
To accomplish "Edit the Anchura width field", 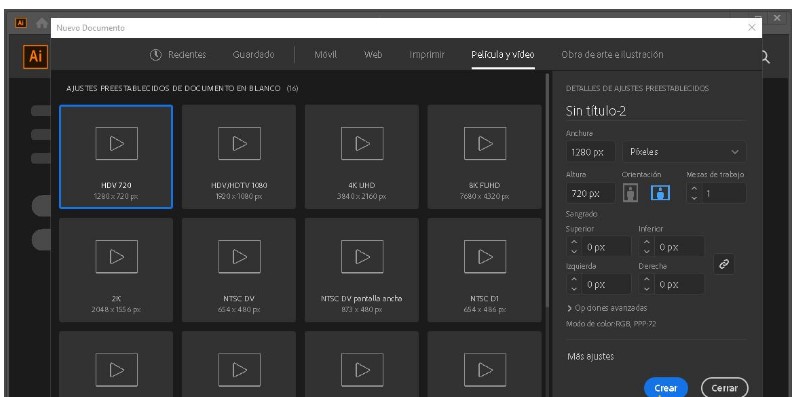I will point(590,152).
